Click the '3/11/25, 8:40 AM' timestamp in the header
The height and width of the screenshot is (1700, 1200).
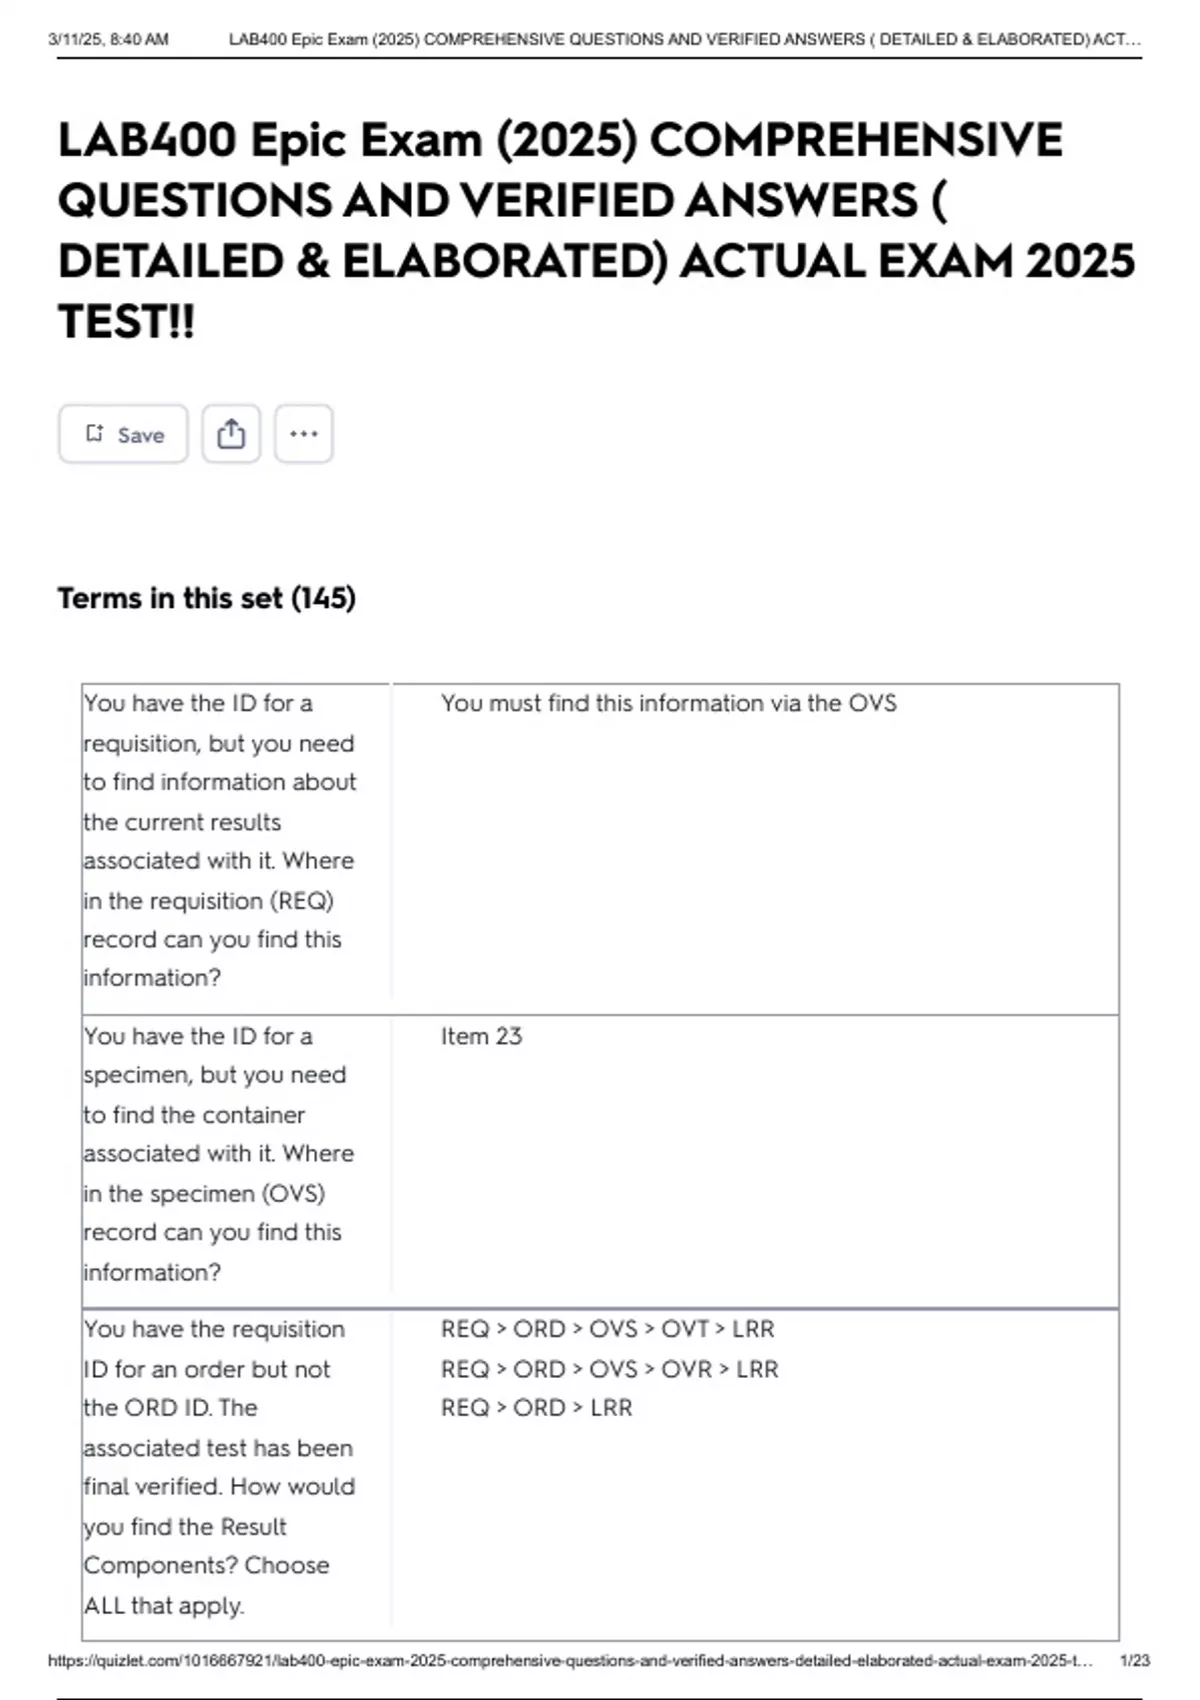pyautogui.click(x=108, y=40)
